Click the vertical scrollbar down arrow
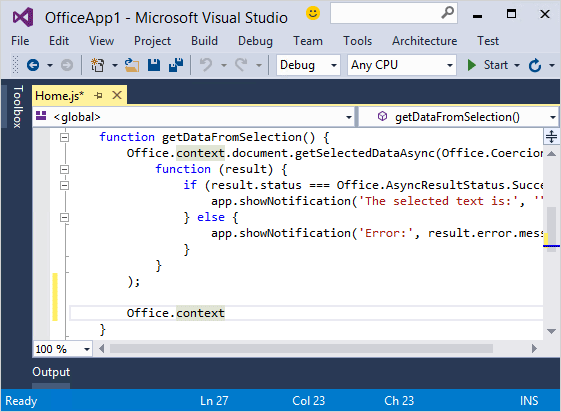The image size is (561, 412). [551, 331]
